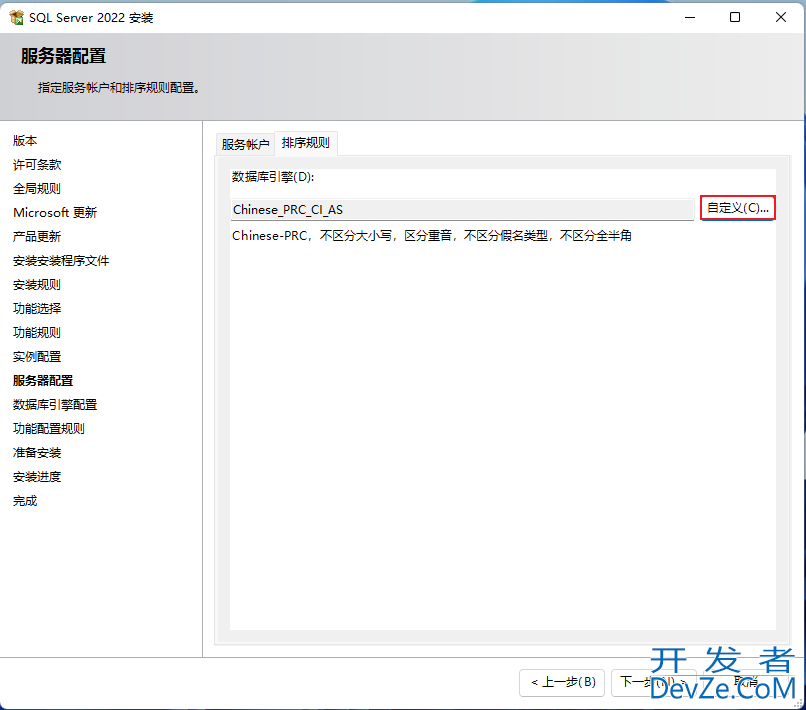The width and height of the screenshot is (806, 710).
Task: Click the 数据库引擎(D): label
Action: click(x=273, y=177)
